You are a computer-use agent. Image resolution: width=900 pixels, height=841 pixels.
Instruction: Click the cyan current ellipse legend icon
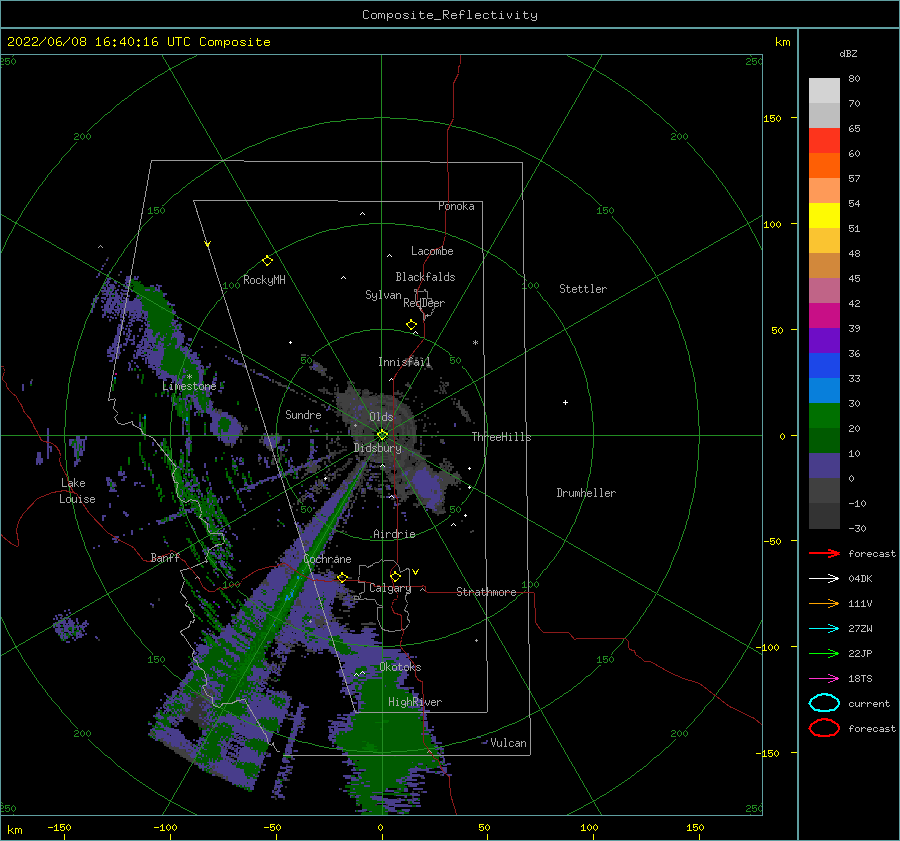[824, 703]
